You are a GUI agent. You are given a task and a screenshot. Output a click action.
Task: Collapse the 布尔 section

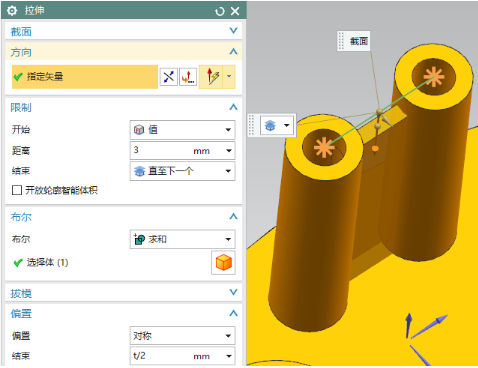(234, 216)
